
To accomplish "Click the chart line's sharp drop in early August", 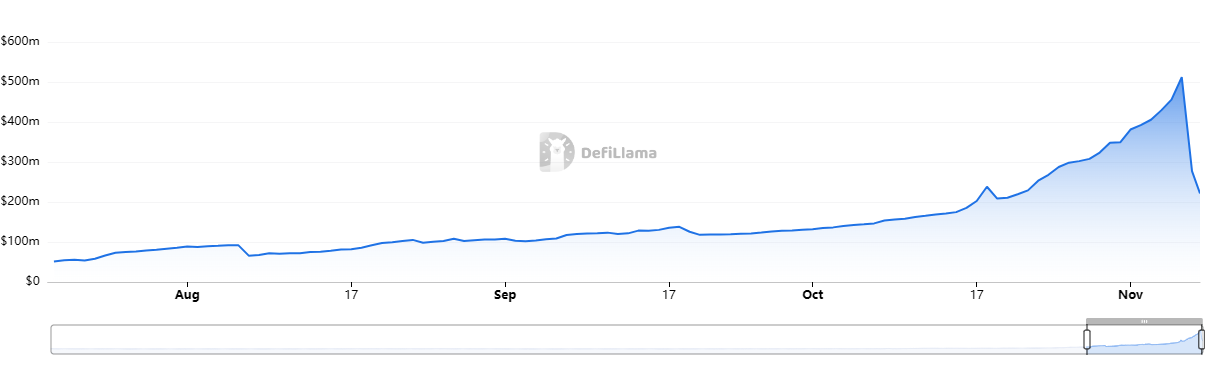I will click(243, 251).
